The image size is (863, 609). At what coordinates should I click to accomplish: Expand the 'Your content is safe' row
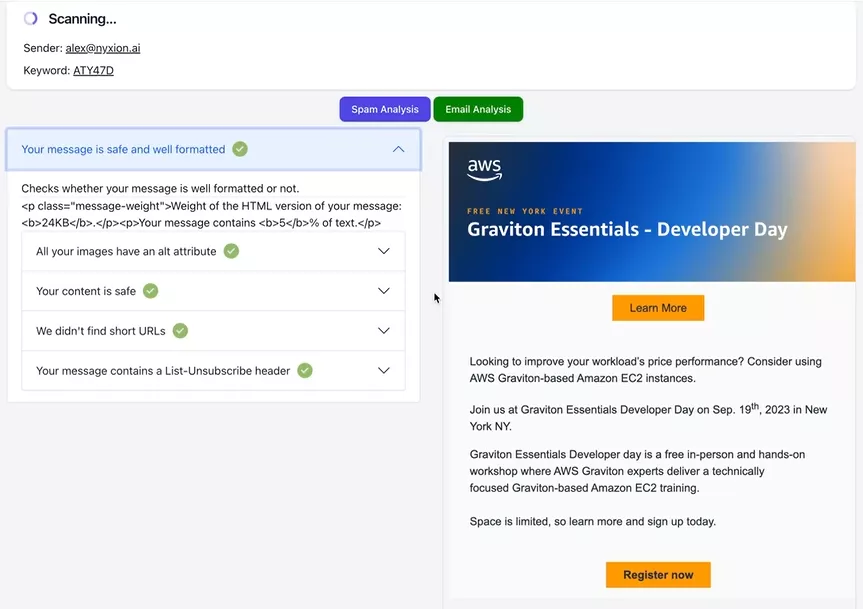click(x=383, y=291)
